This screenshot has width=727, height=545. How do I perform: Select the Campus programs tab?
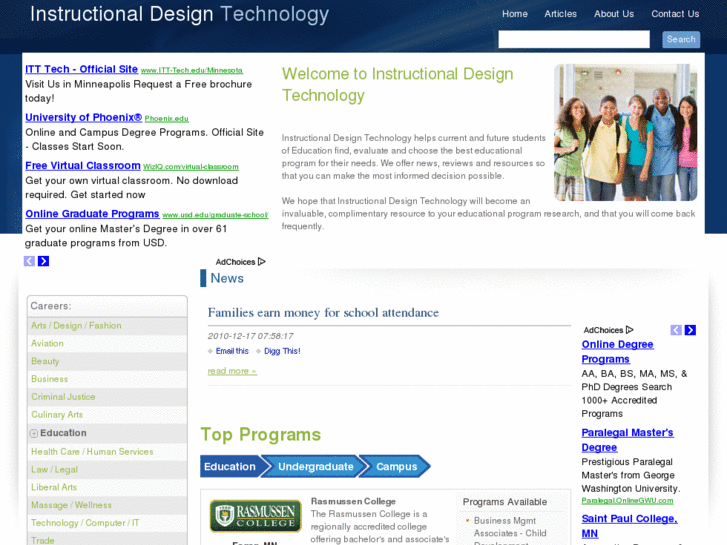pos(396,466)
